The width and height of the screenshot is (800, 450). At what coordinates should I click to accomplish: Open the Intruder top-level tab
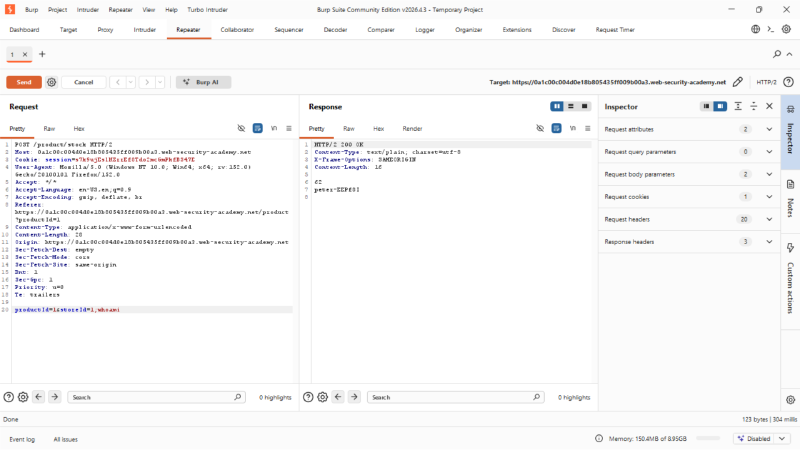tap(144, 30)
